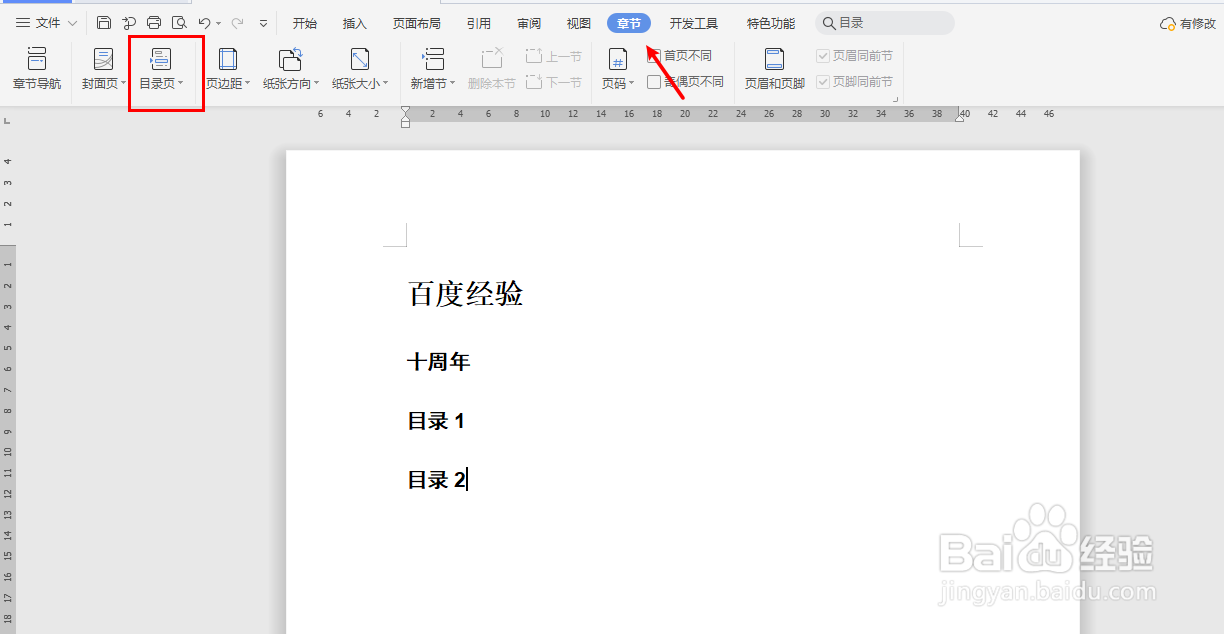1224x634 pixels.
Task: Expand the 页边距 dropdown arrow
Action: click(x=248, y=84)
